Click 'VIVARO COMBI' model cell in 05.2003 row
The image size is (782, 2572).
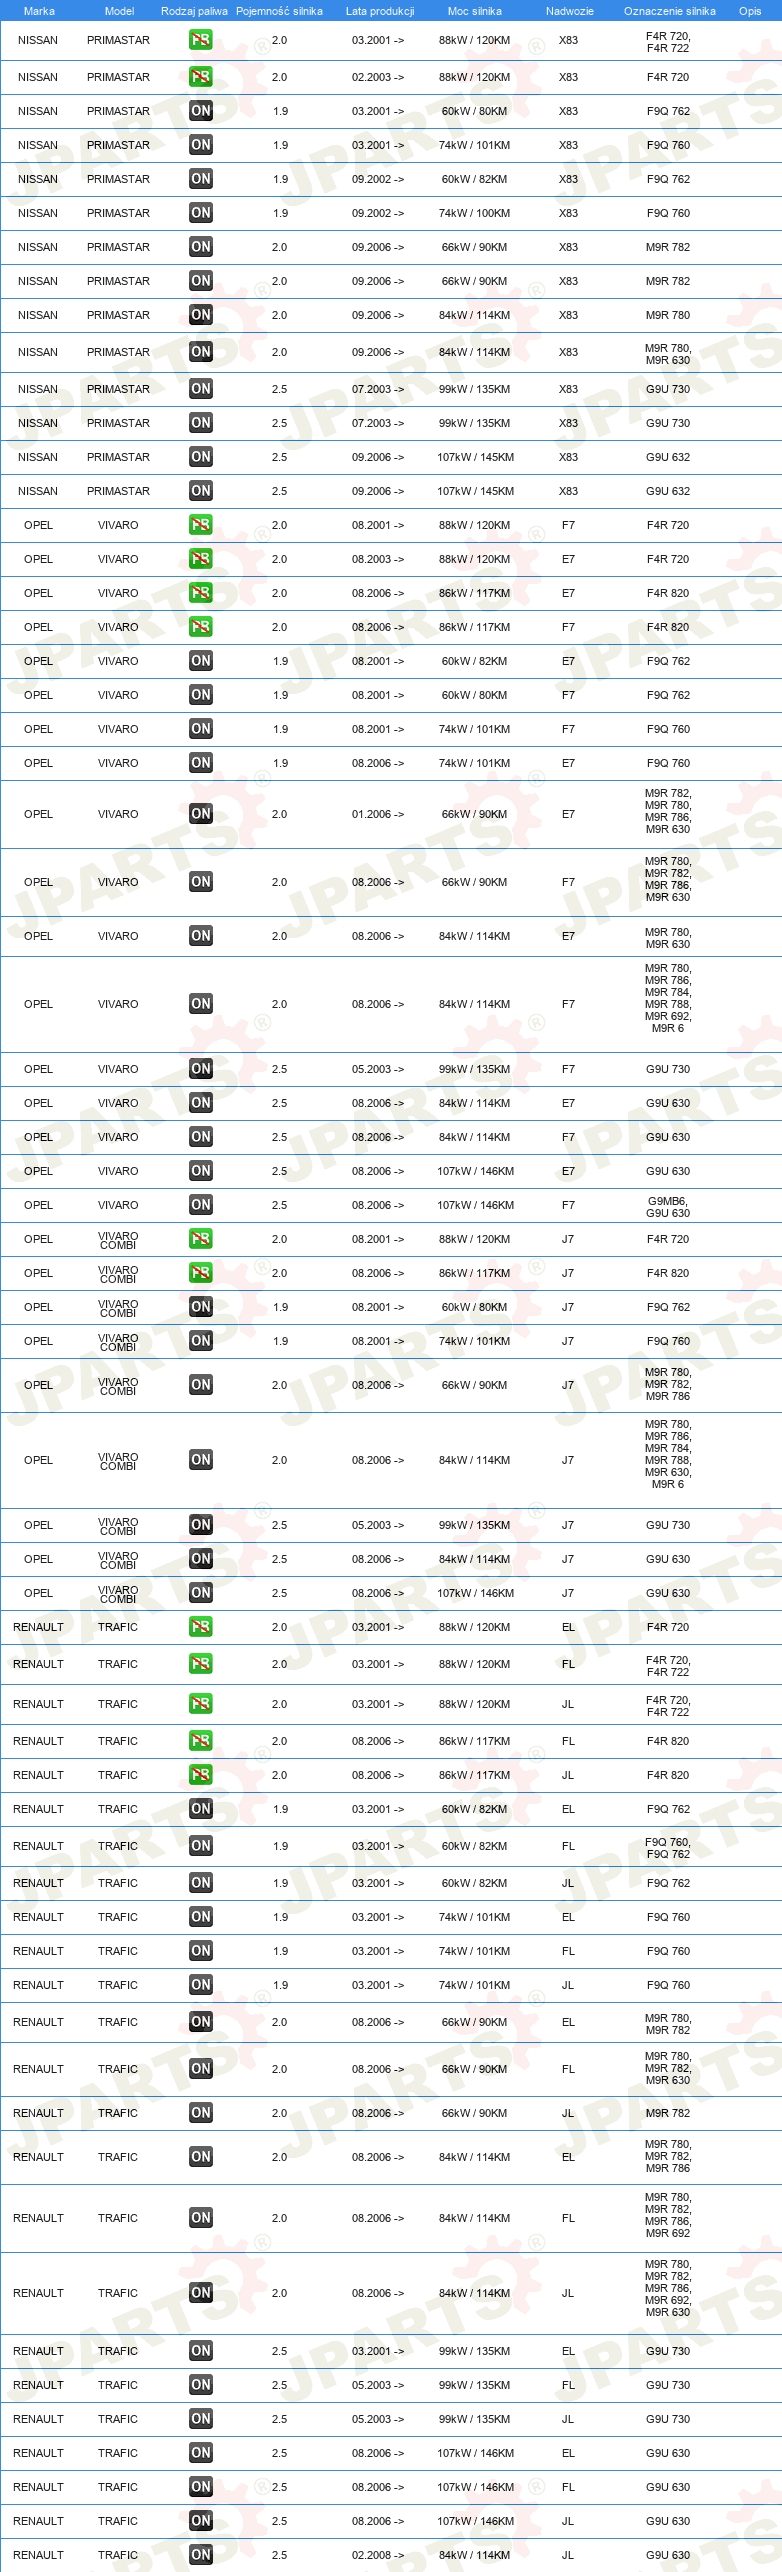pyautogui.click(x=118, y=1527)
